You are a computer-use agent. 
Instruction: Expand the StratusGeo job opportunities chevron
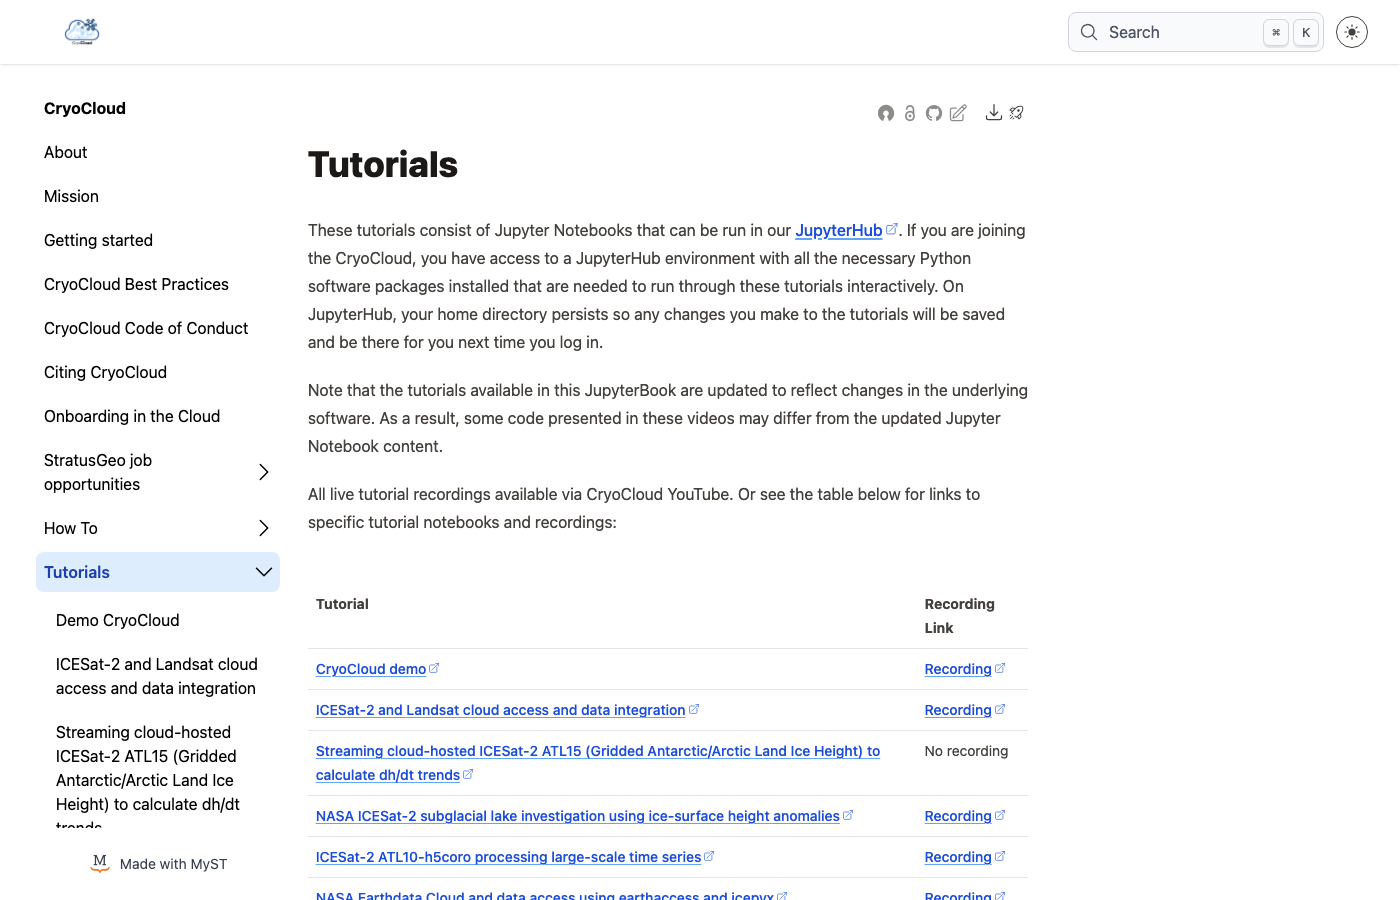[x=264, y=472]
